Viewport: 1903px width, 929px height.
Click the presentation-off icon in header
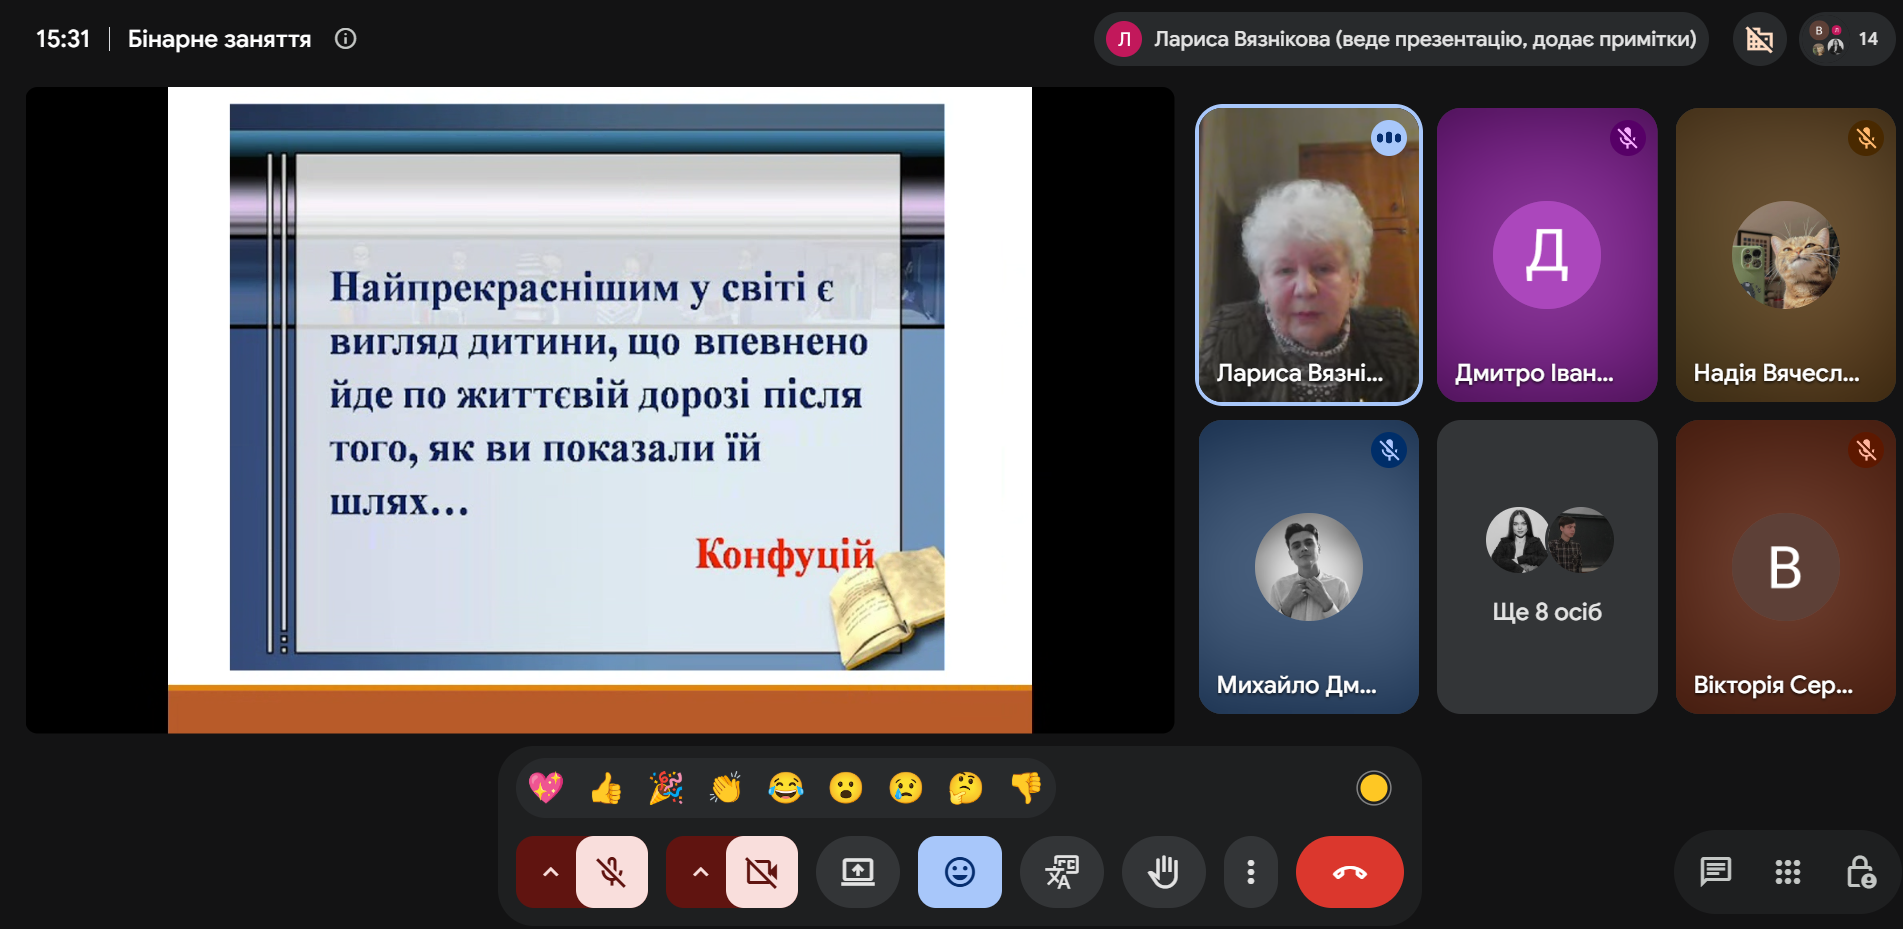[x=1760, y=39]
